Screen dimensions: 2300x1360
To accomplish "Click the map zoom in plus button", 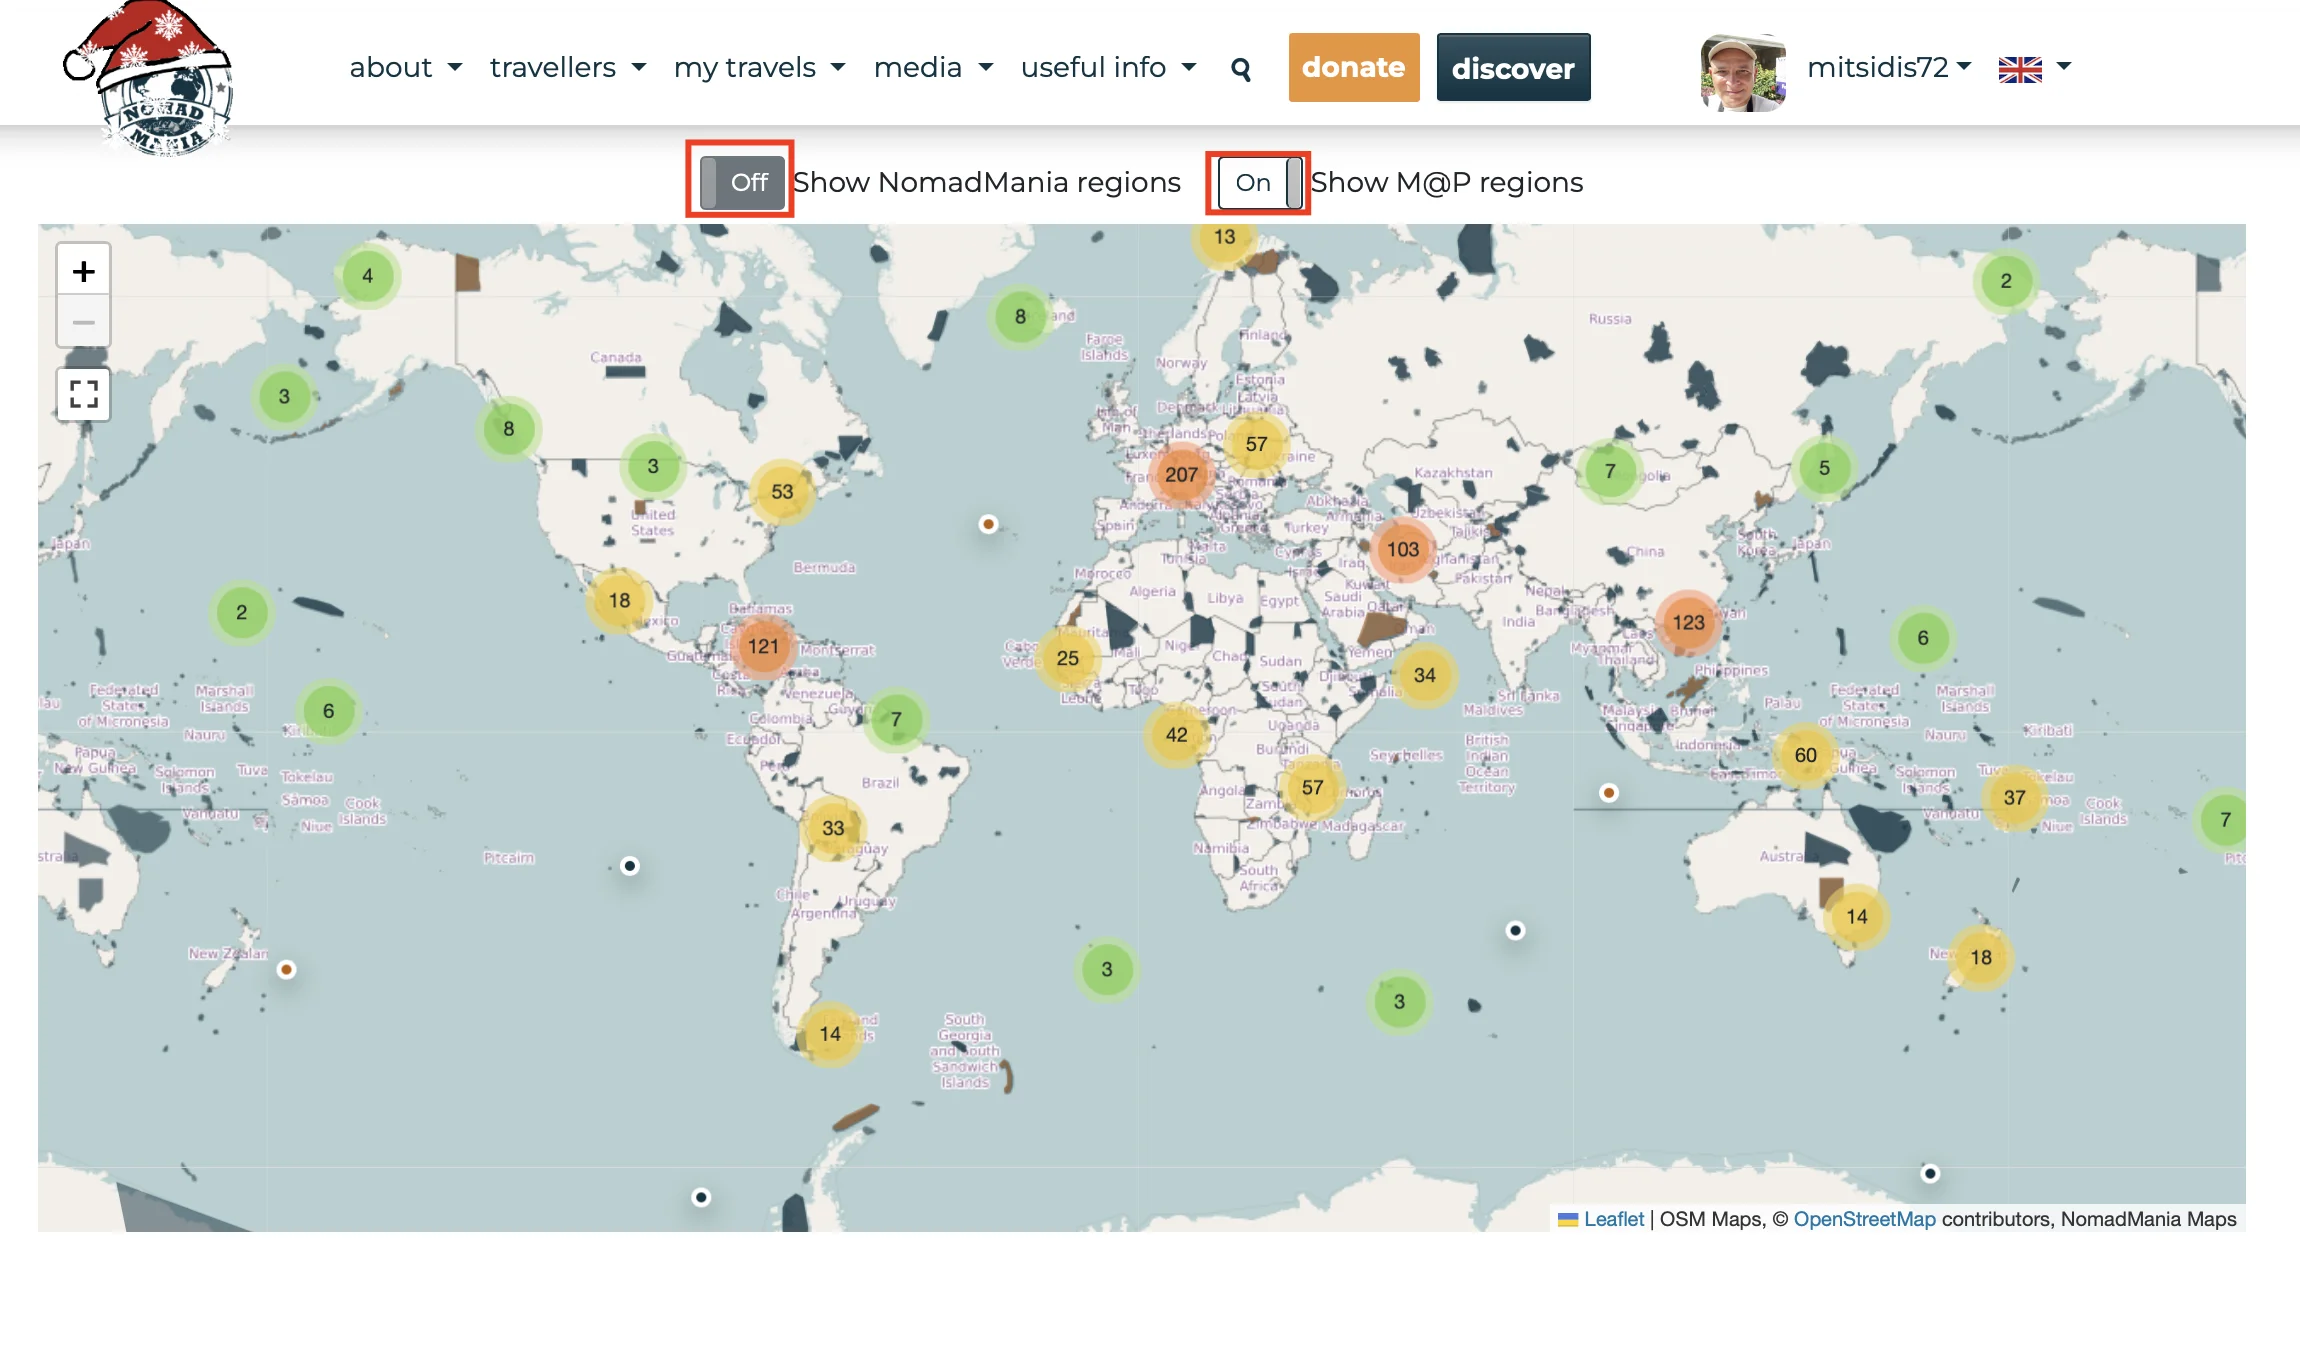I will tap(84, 271).
